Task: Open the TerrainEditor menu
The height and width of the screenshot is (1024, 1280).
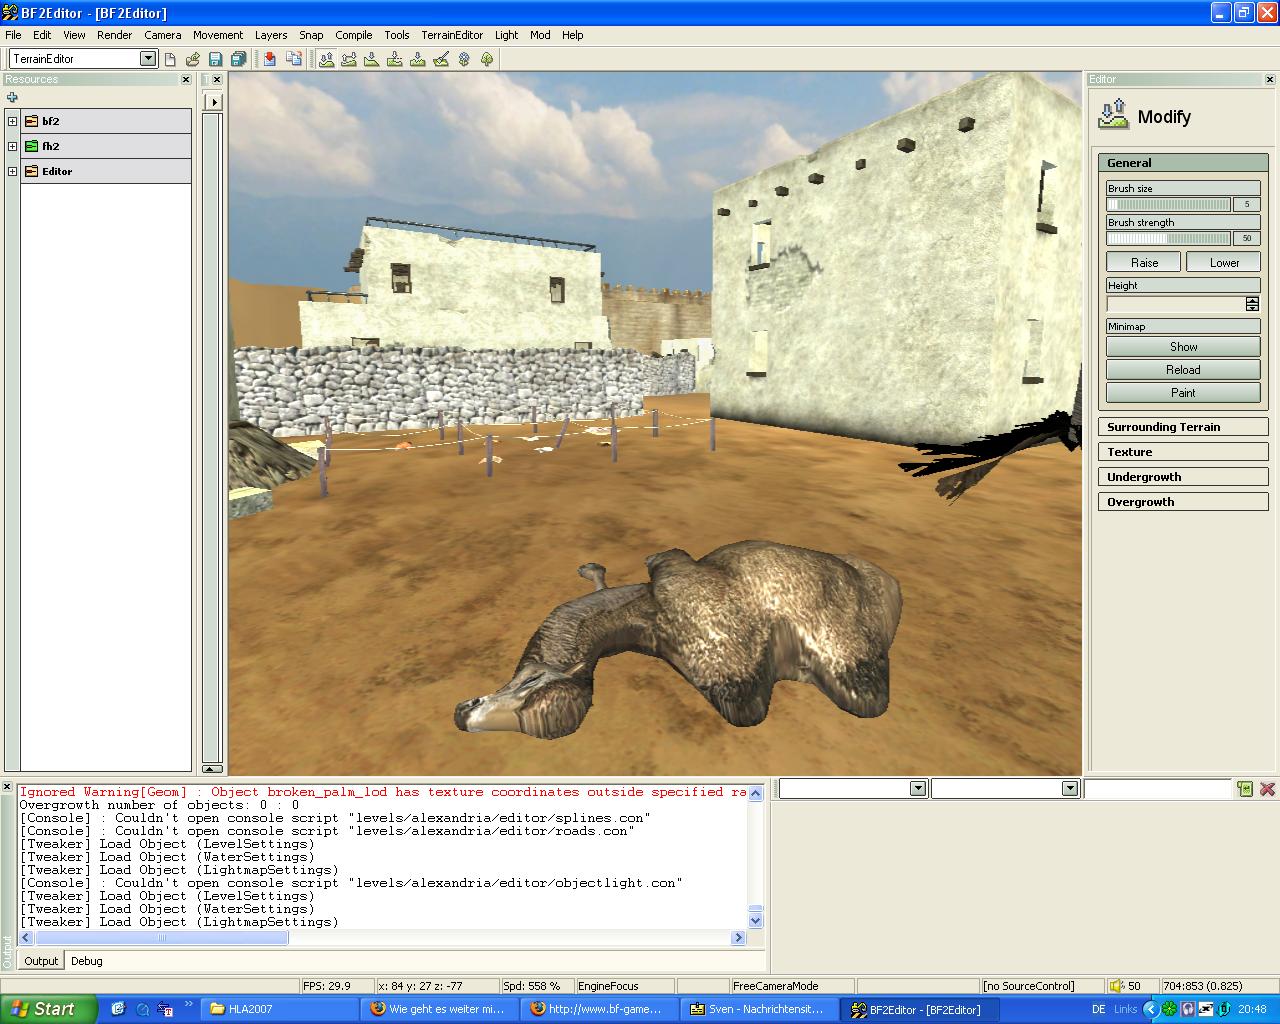Action: click(x=451, y=35)
